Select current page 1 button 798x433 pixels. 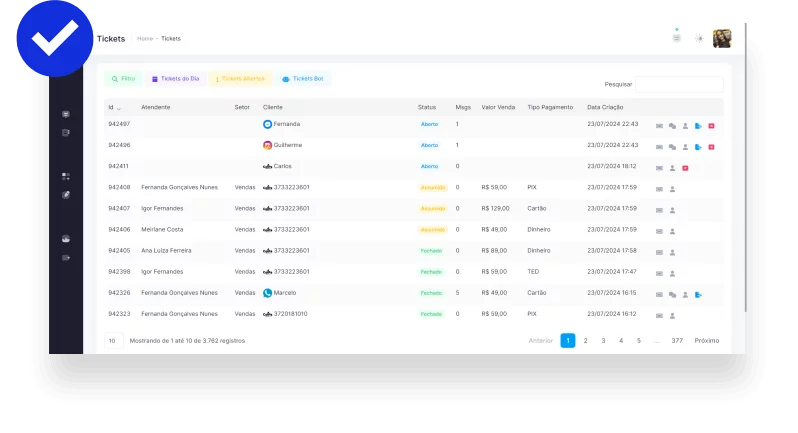tap(568, 341)
